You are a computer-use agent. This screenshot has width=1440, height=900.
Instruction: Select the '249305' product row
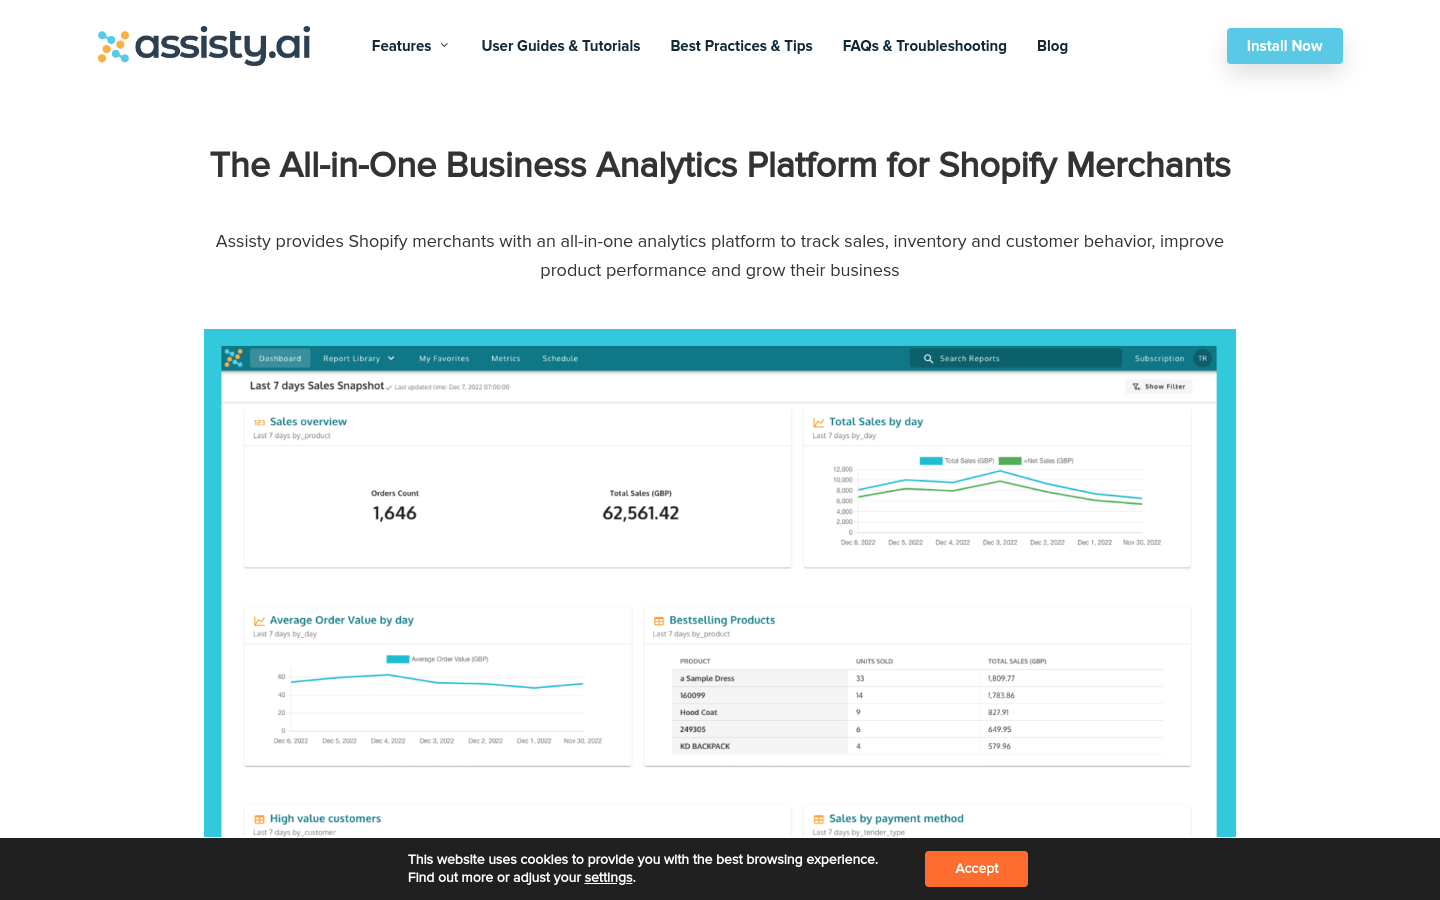919,729
